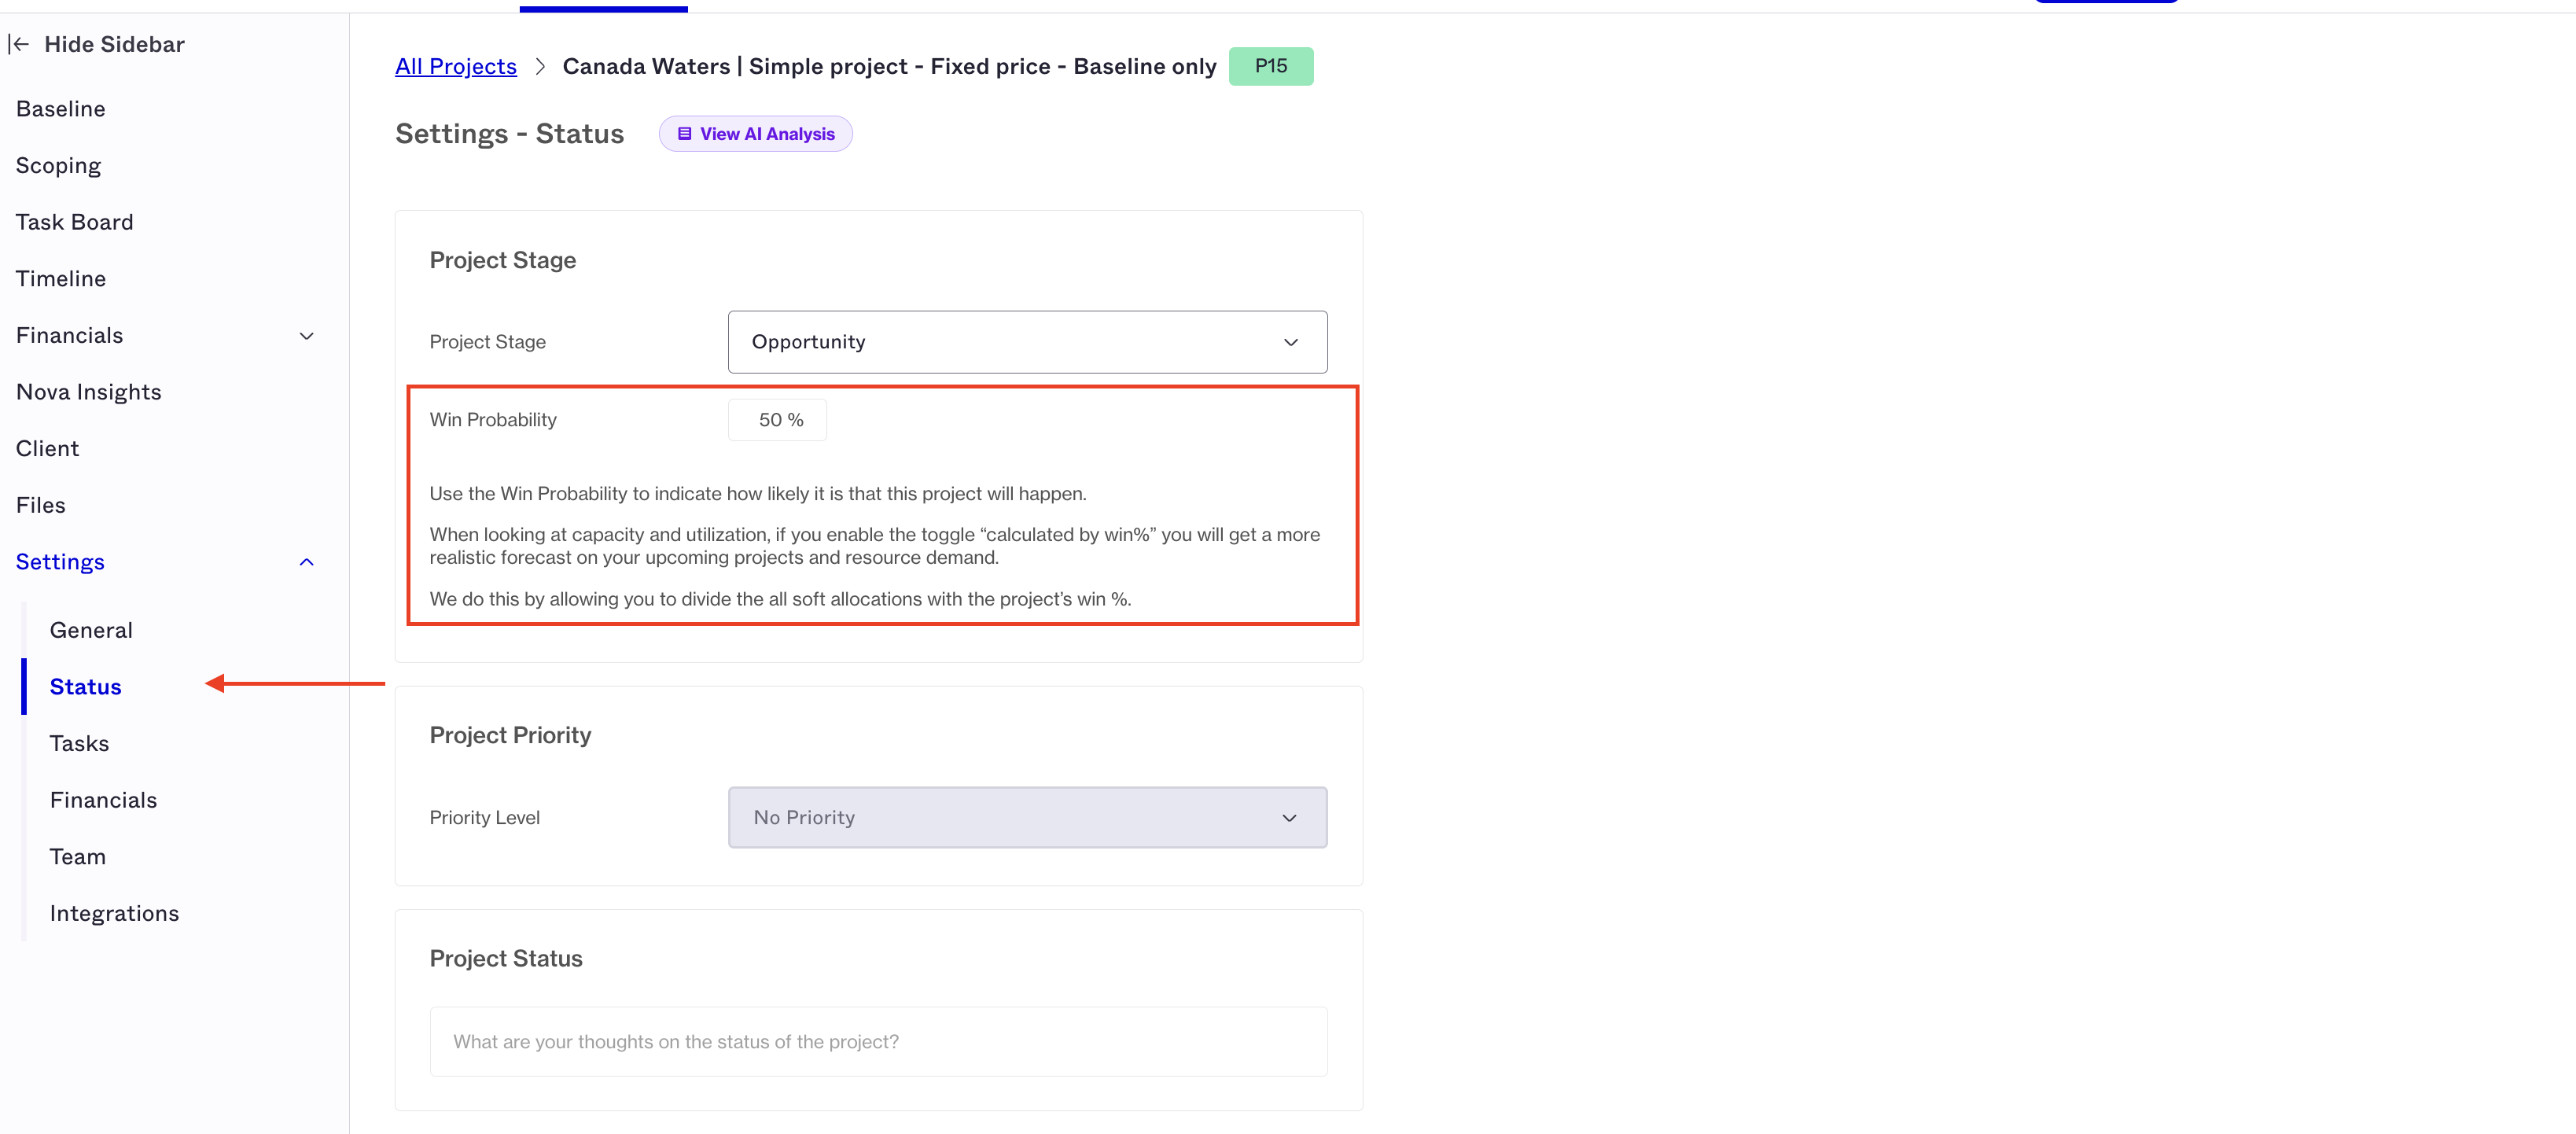Open the Priority Level dropdown
Viewport: 2576px width, 1134px height.
(x=1027, y=818)
